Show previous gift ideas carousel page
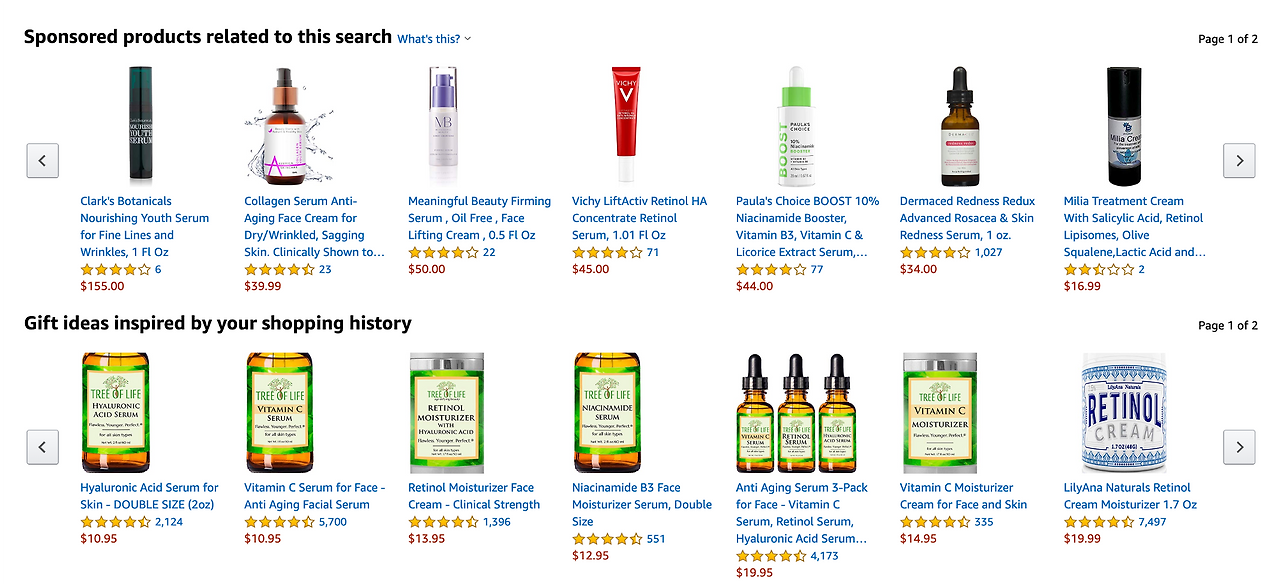The height and width of the screenshot is (584, 1280). click(42, 447)
